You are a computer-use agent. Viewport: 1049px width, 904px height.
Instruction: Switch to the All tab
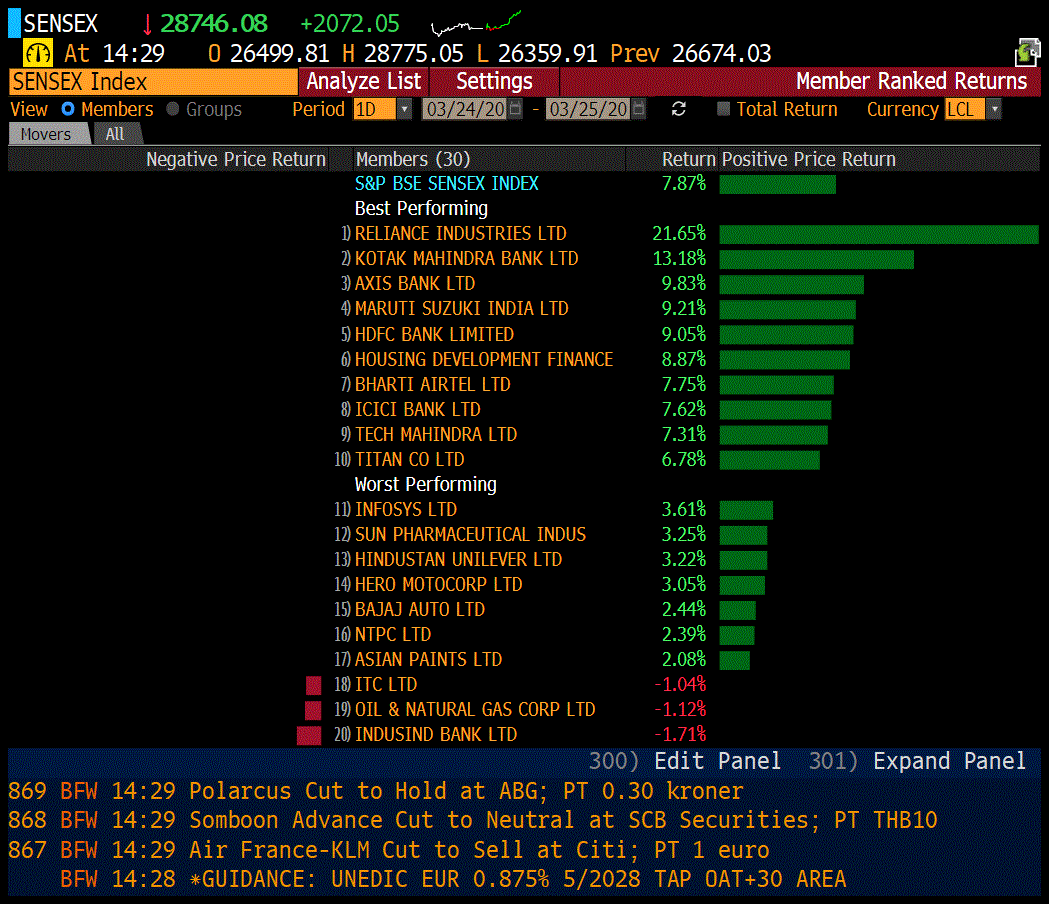115,134
